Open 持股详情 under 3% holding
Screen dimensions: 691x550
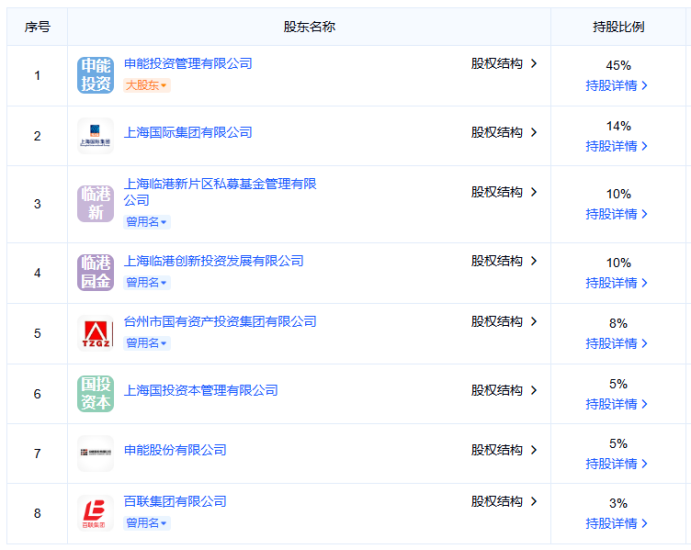coord(617,524)
